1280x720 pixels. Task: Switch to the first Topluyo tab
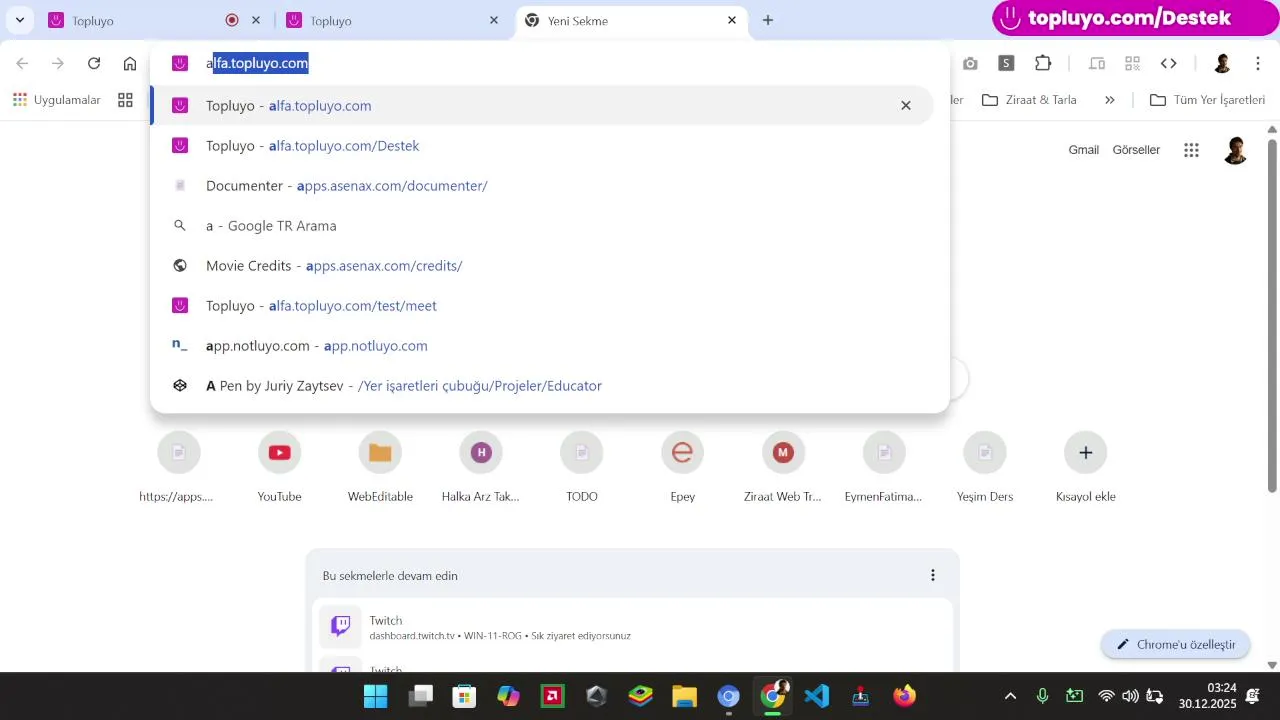point(140,20)
